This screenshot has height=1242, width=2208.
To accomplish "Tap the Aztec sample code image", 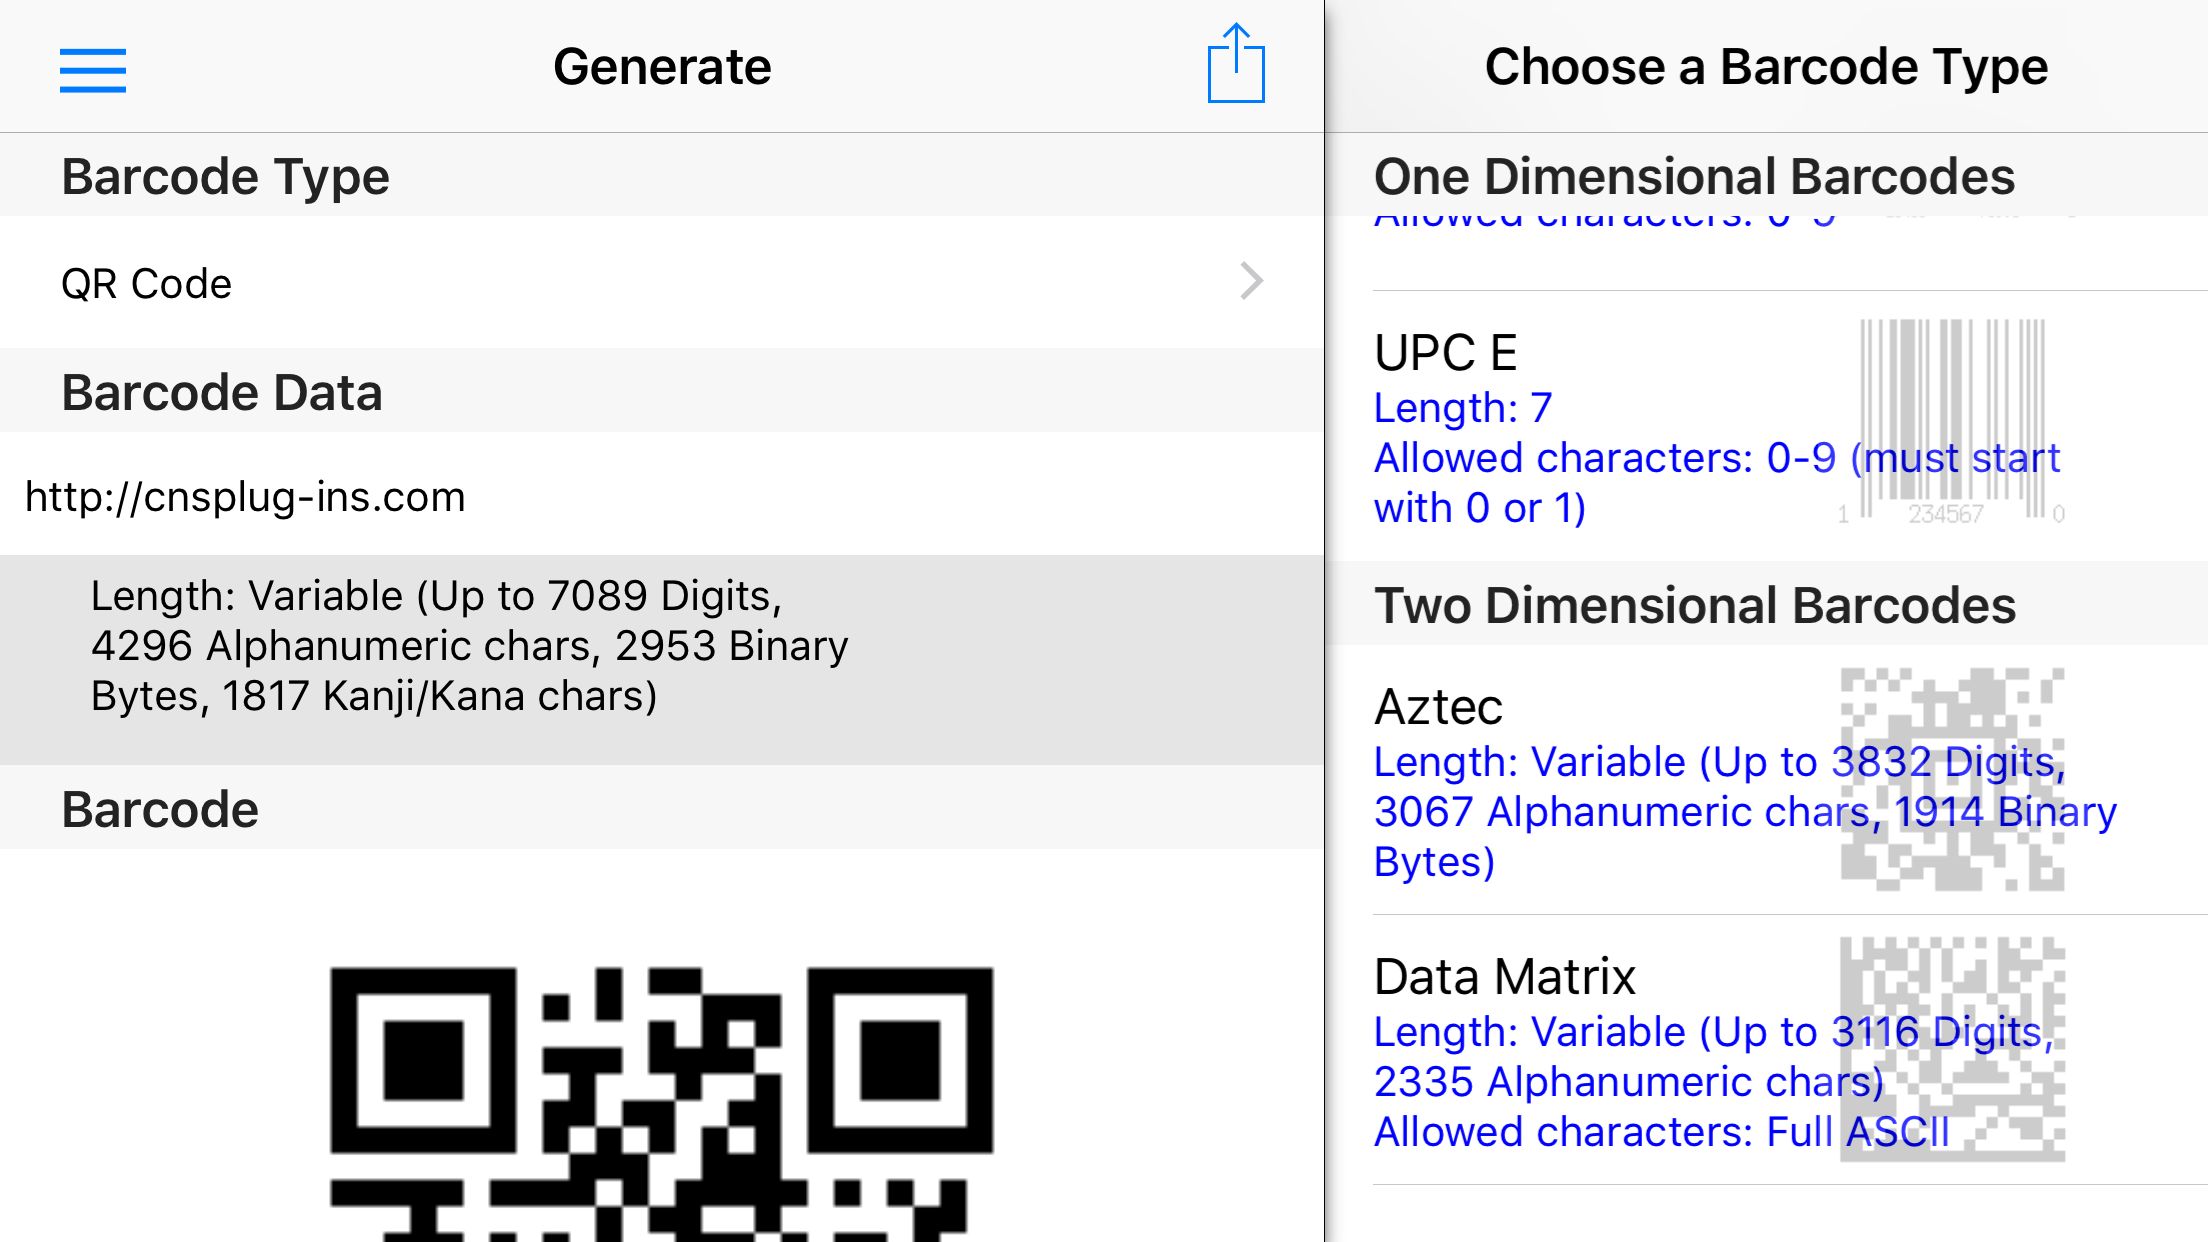I will point(1952,779).
